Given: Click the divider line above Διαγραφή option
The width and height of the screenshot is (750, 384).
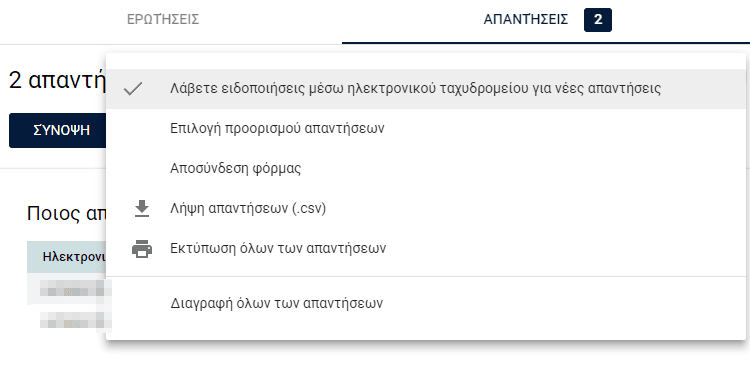Looking at the screenshot, I should pyautogui.click(x=426, y=276).
